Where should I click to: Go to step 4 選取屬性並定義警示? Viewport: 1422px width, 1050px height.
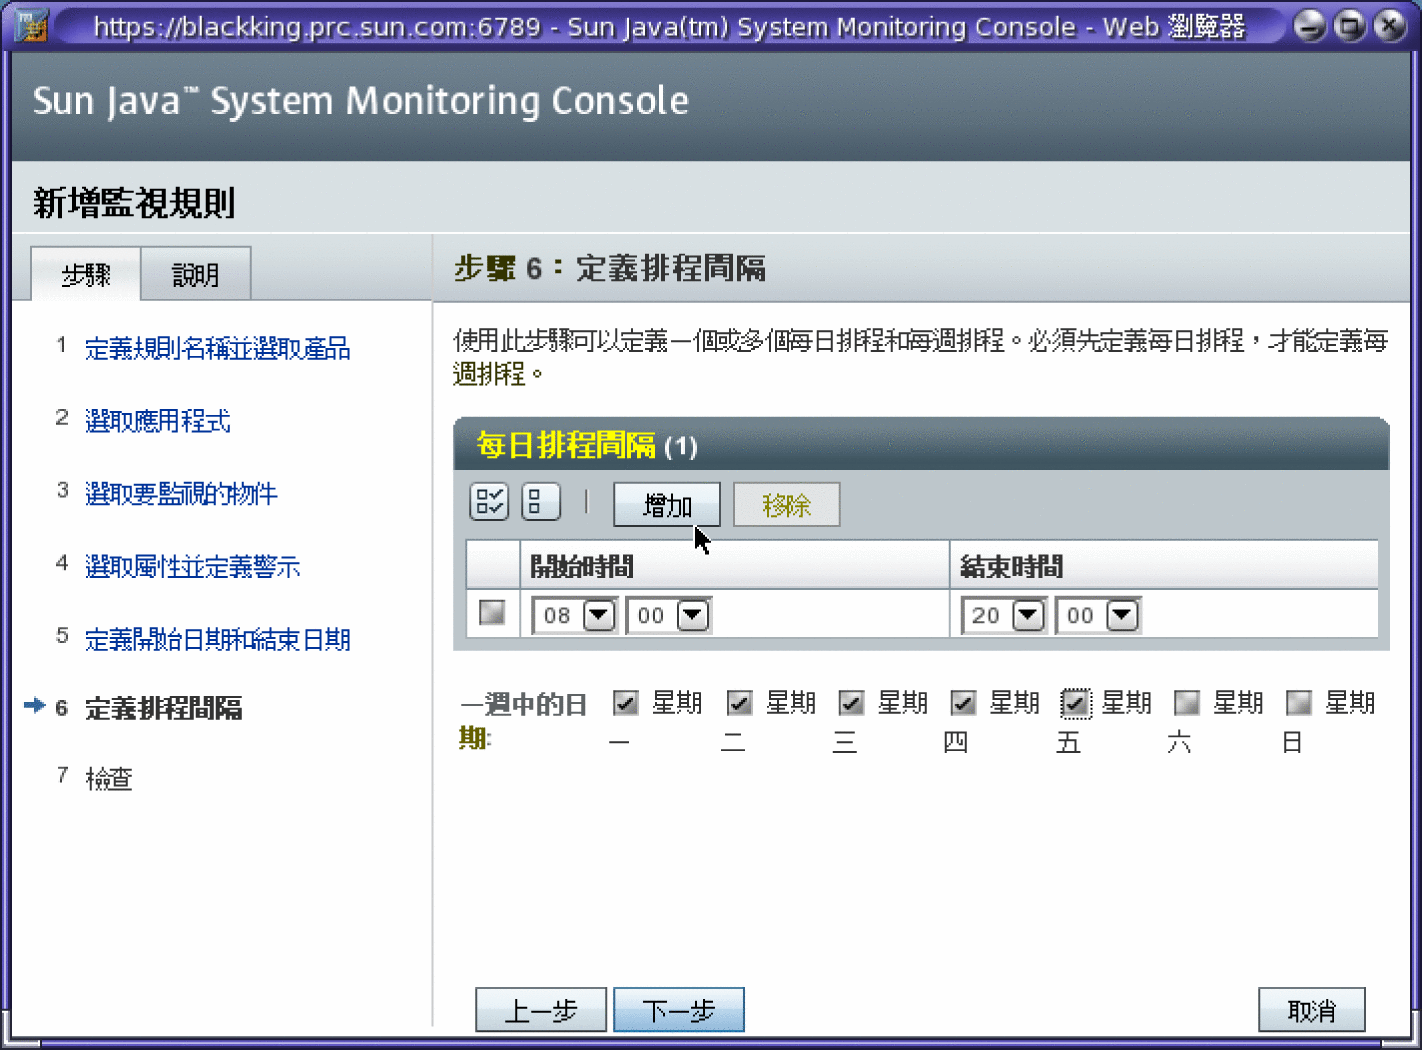click(x=192, y=567)
